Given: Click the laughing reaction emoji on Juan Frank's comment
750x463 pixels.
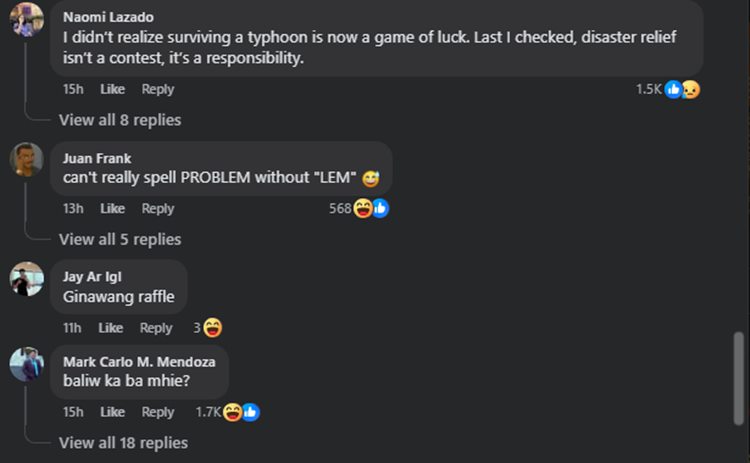Looking at the screenshot, I should click(x=363, y=209).
